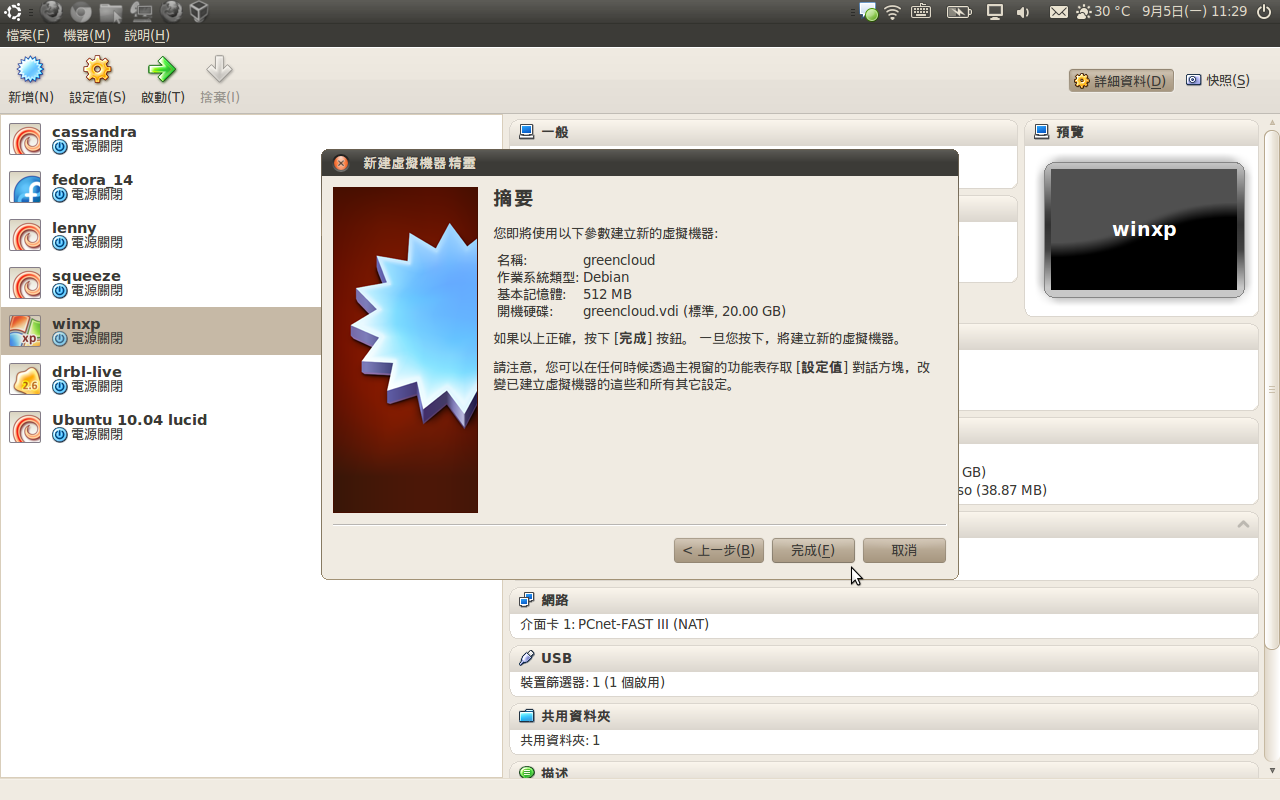Screen dimensions: 1280x800
Task: Click the USB section plug icon
Action: [527, 658]
